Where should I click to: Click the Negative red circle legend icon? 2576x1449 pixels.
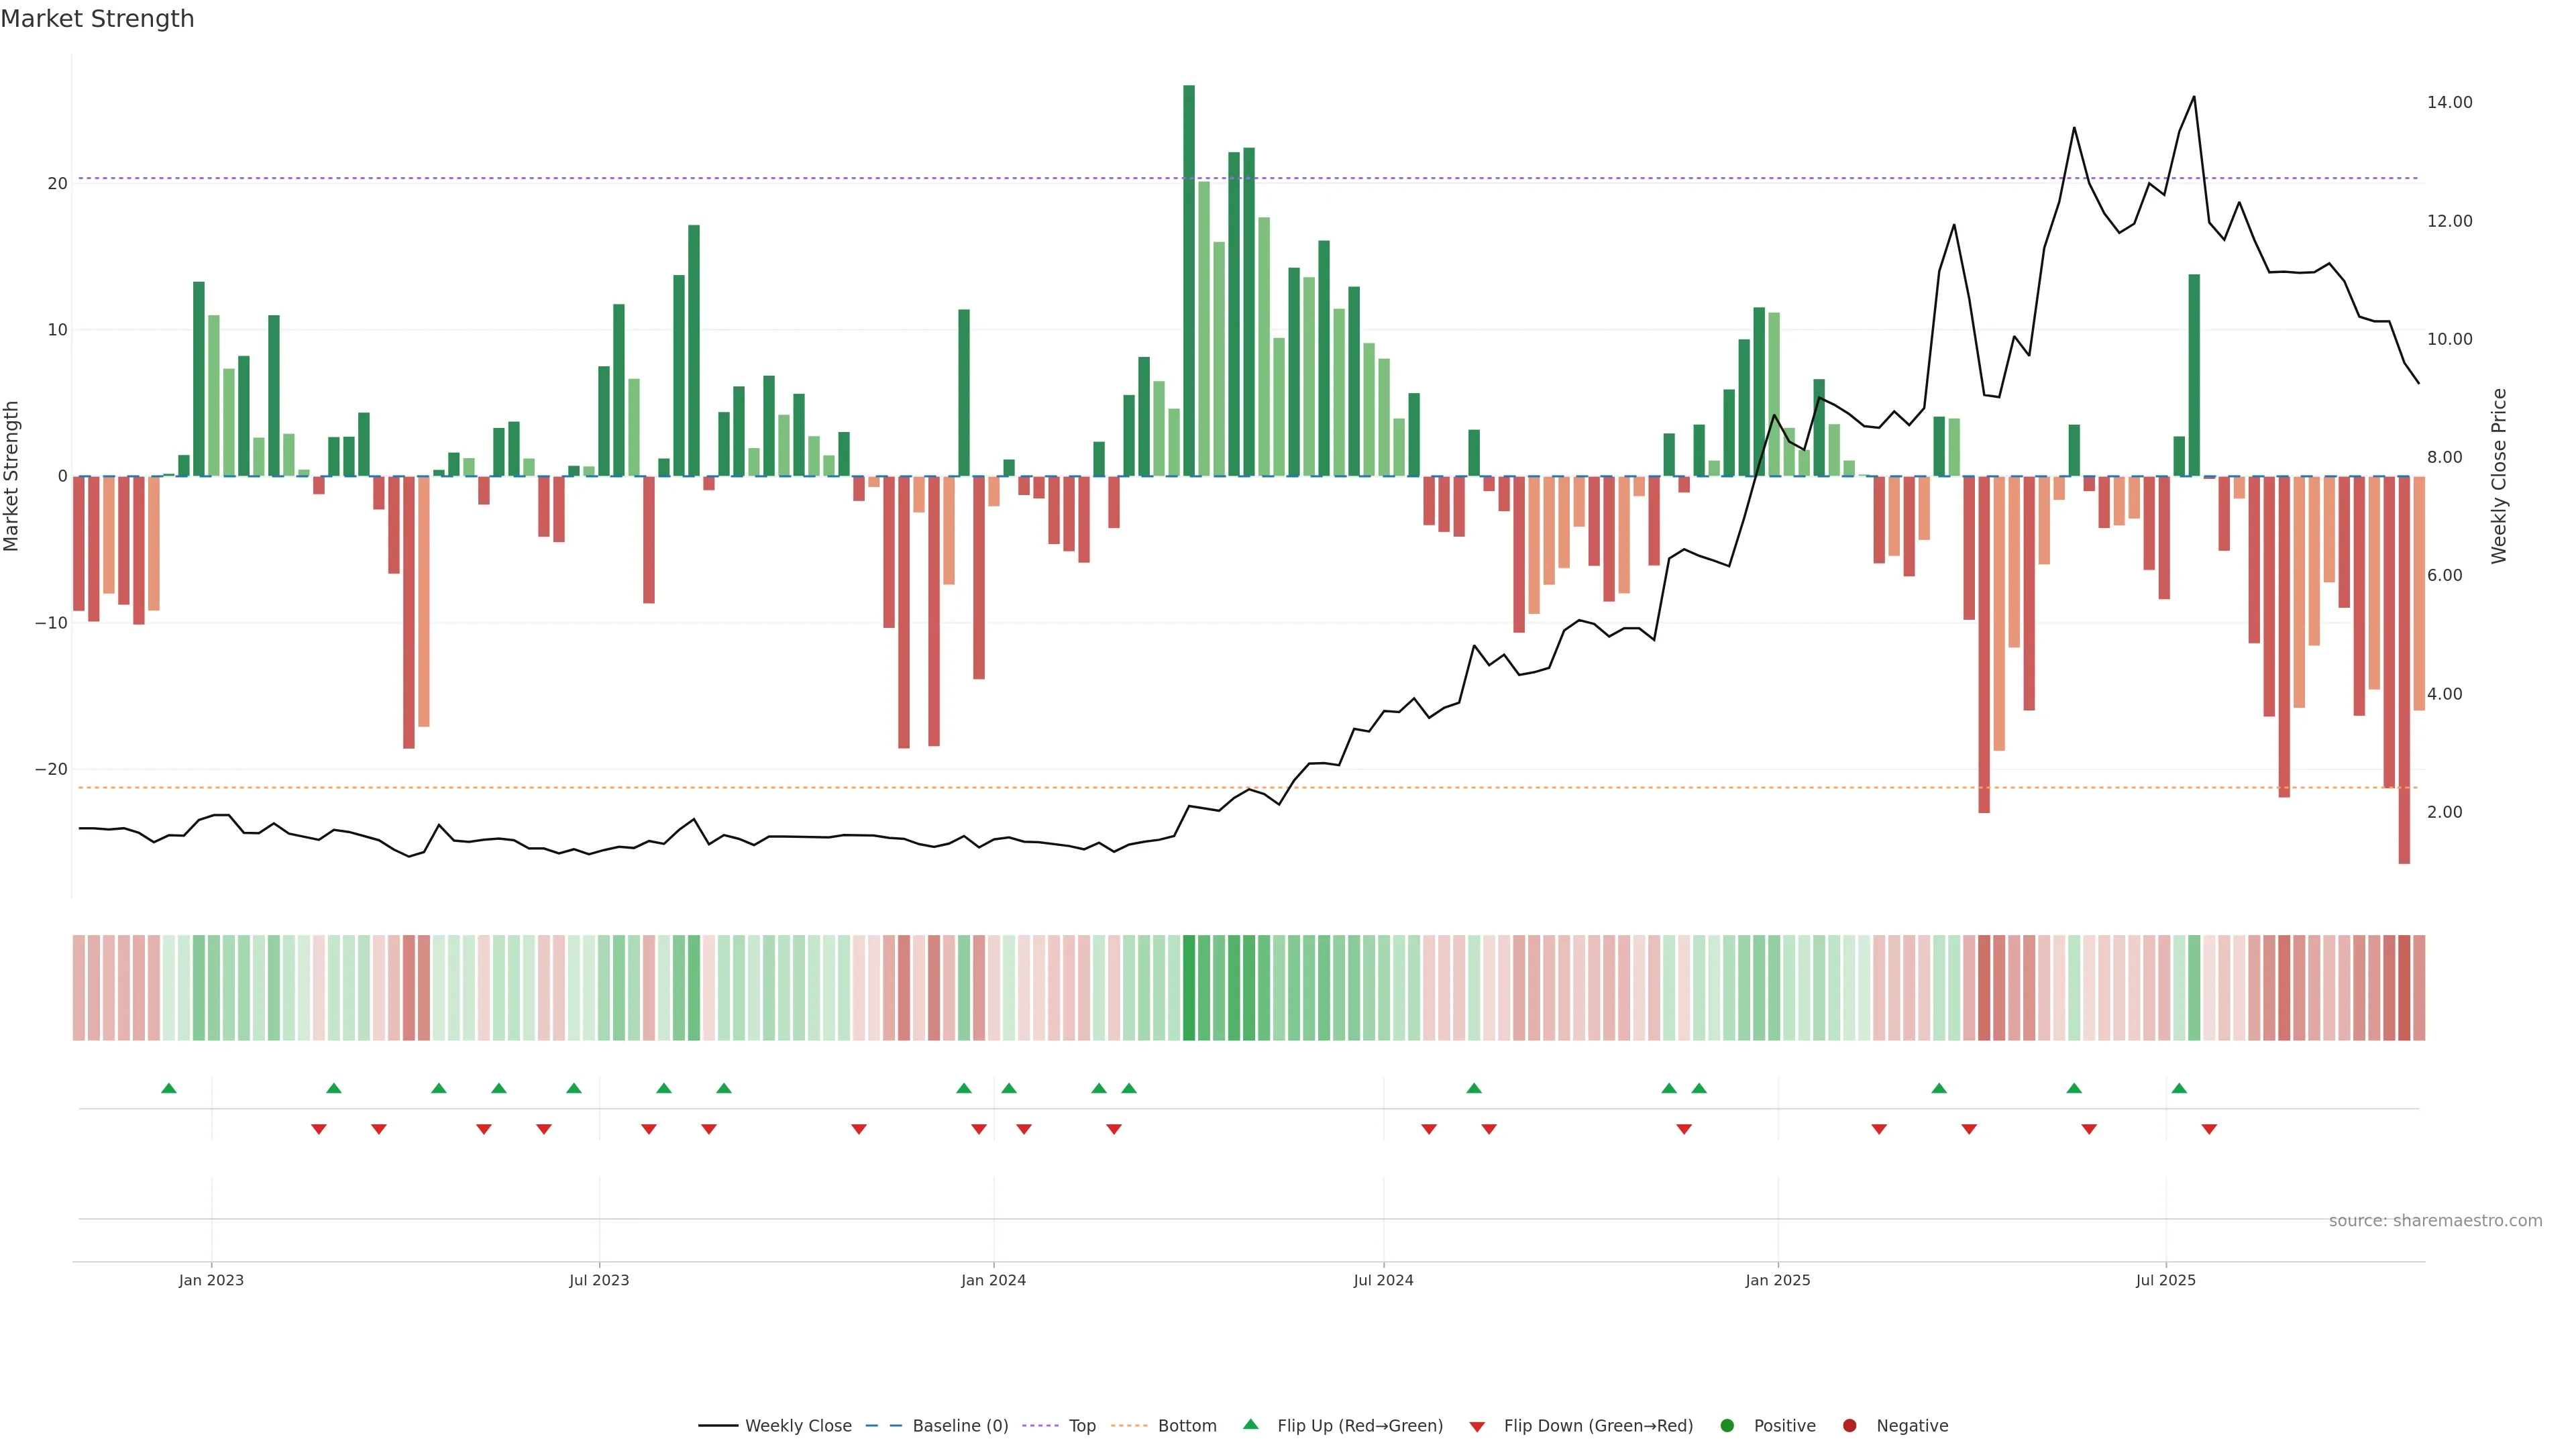tap(1849, 1426)
